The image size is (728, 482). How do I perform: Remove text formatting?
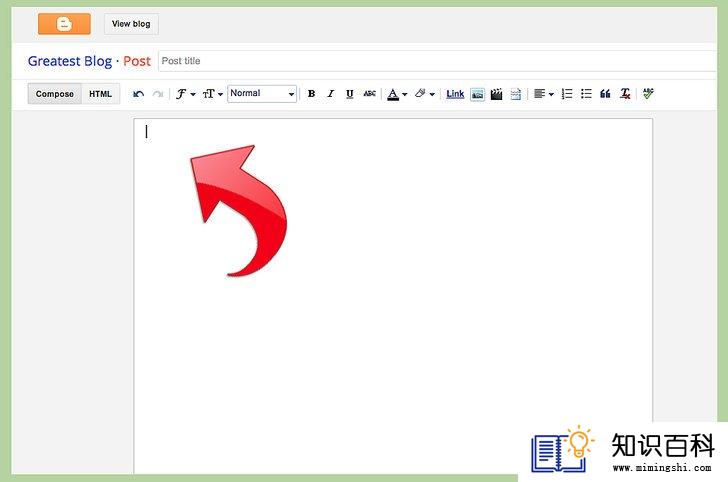[x=625, y=94]
